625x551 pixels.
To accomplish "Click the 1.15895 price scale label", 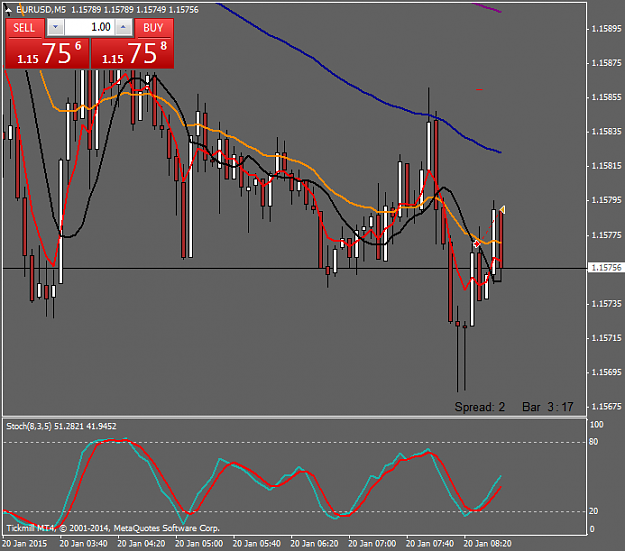I will 607,29.
